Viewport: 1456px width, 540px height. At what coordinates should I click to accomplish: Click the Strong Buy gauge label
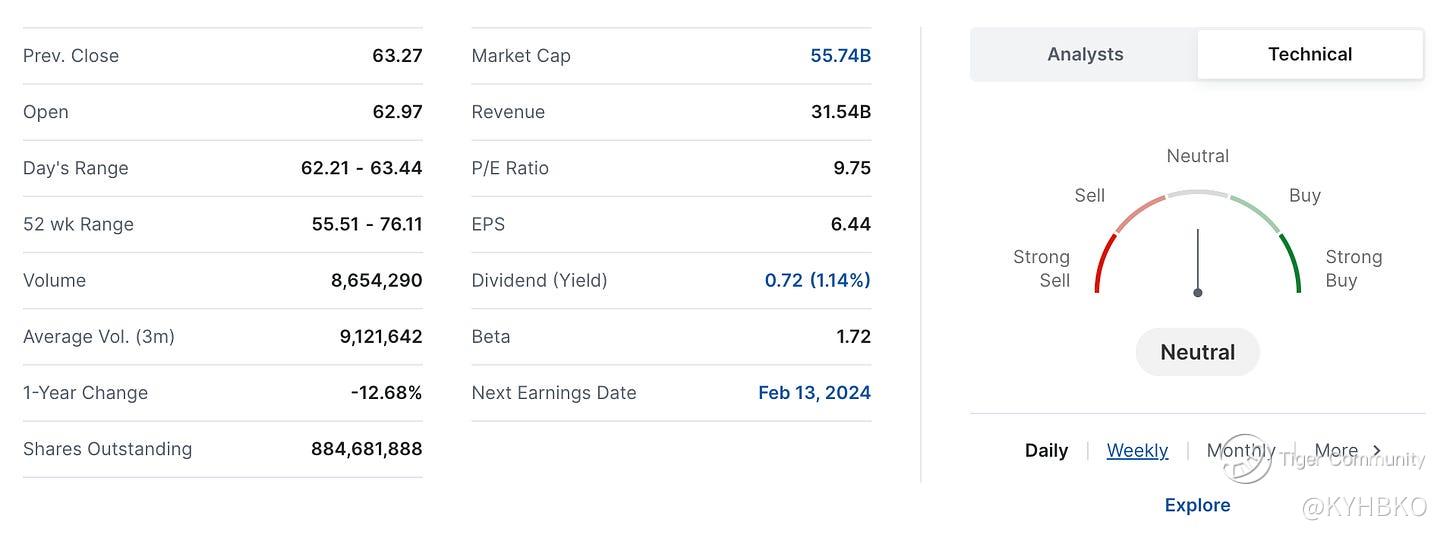[1353, 269]
